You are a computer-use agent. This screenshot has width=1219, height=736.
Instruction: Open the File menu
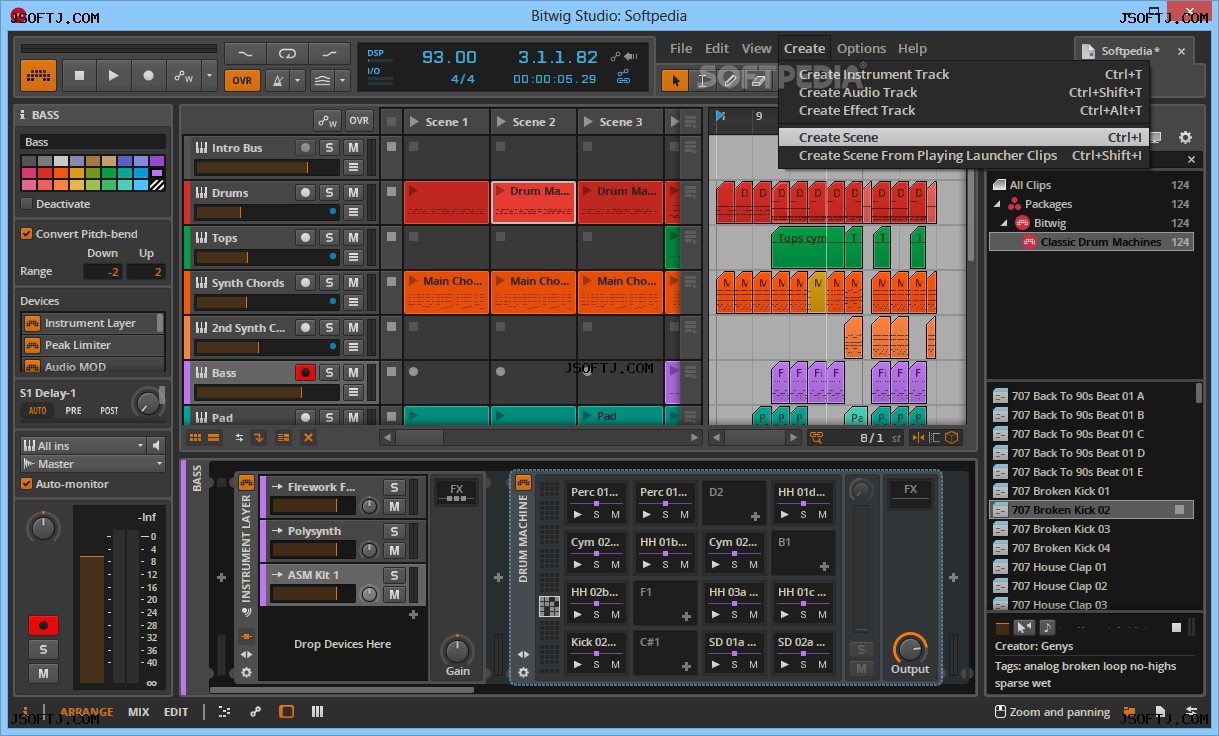(x=681, y=48)
